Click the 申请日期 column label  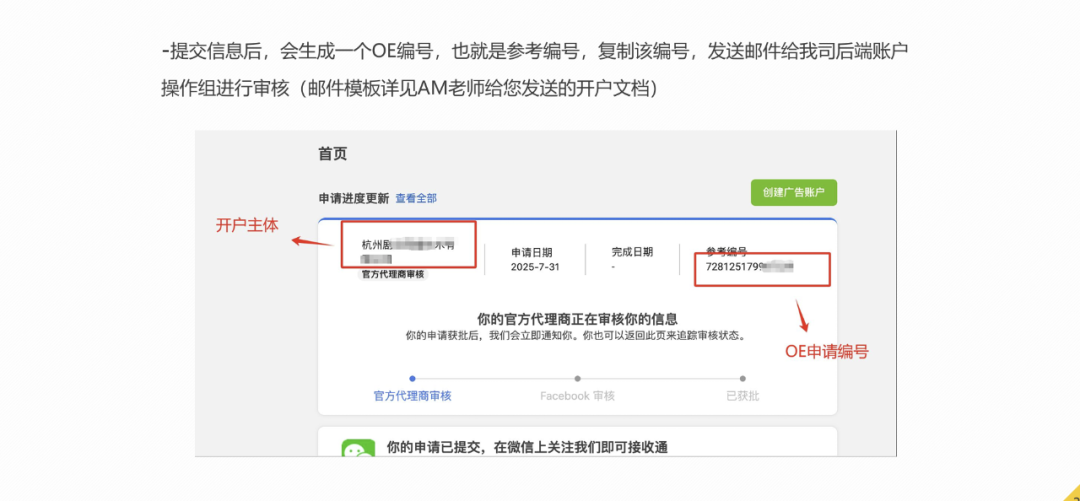tap(532, 252)
